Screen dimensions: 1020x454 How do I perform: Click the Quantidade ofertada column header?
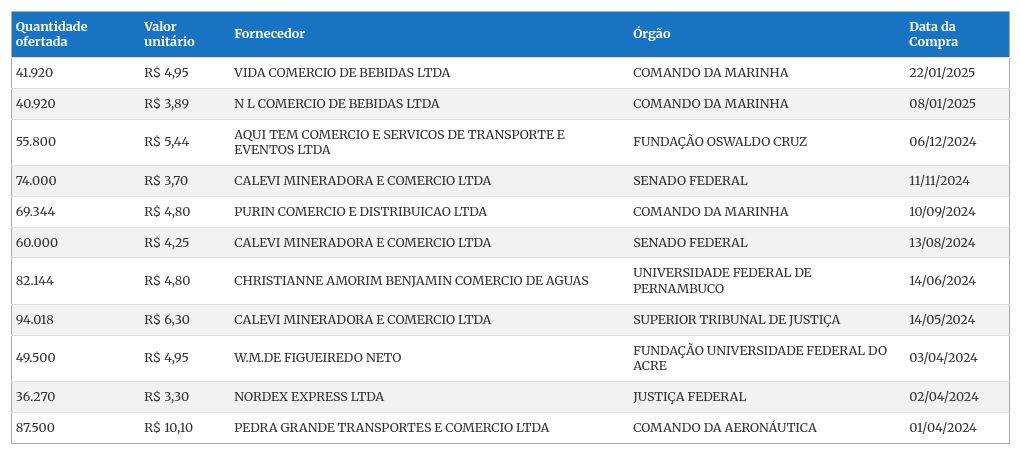pos(51,34)
